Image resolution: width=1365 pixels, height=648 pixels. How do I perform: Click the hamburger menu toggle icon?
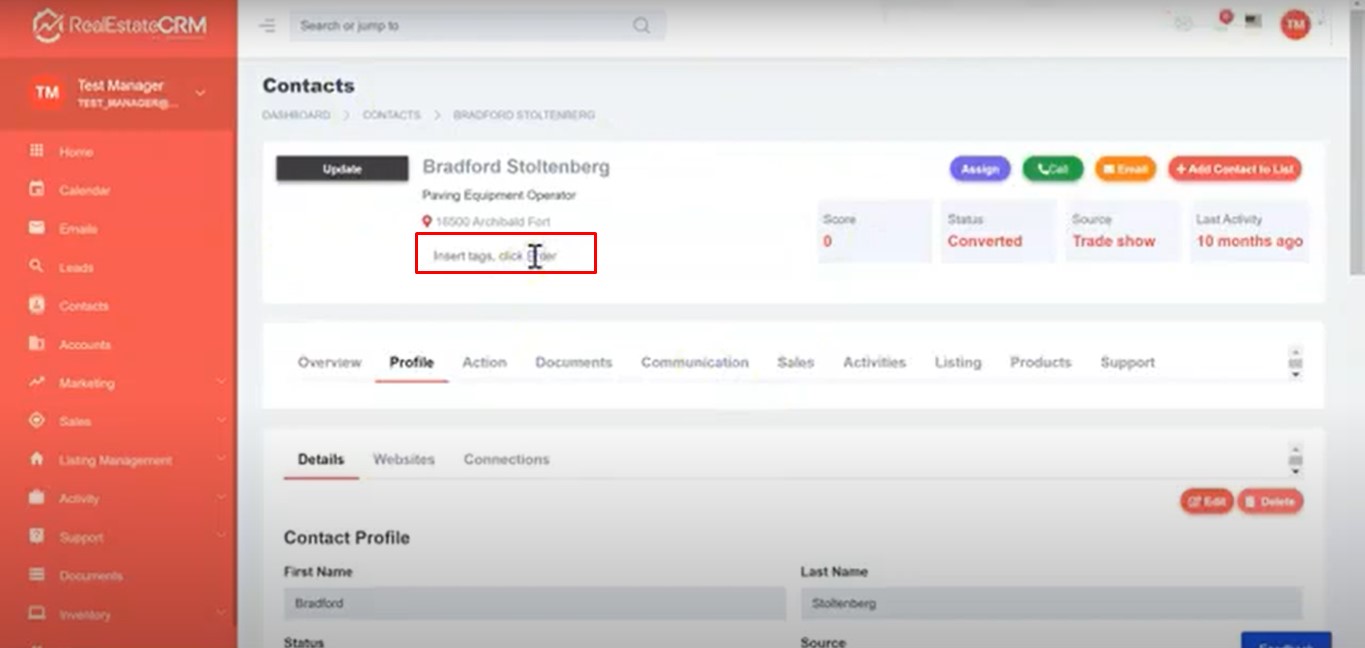[267, 26]
